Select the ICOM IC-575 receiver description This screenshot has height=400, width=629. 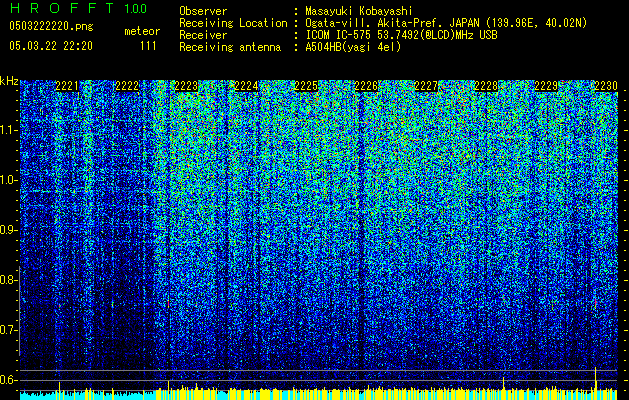click(401, 35)
